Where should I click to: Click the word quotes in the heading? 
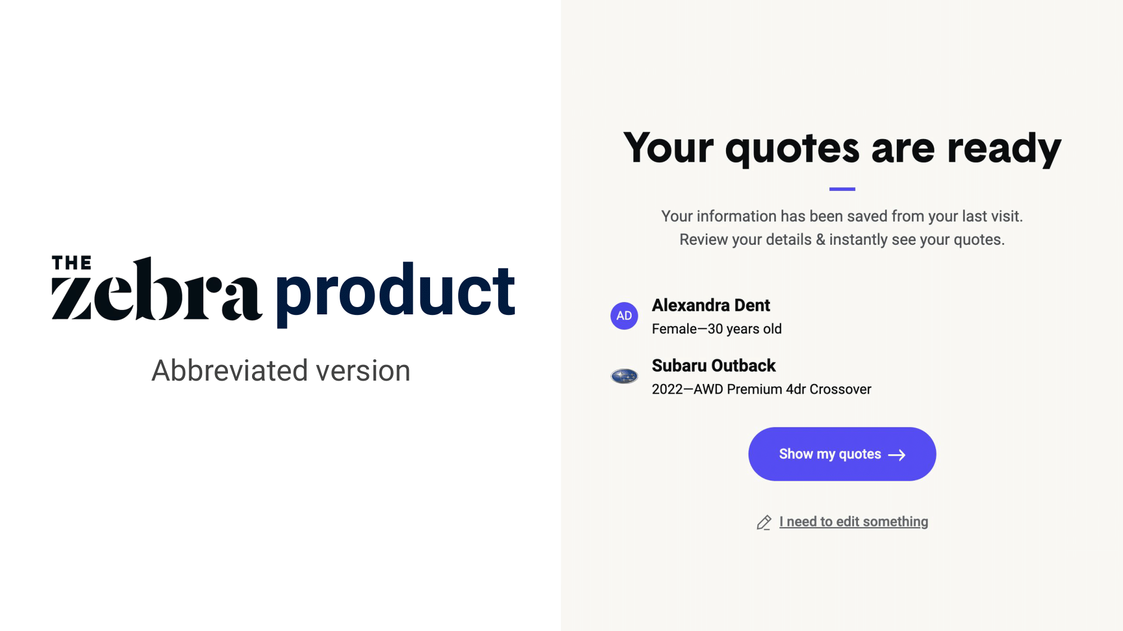pyautogui.click(x=791, y=149)
